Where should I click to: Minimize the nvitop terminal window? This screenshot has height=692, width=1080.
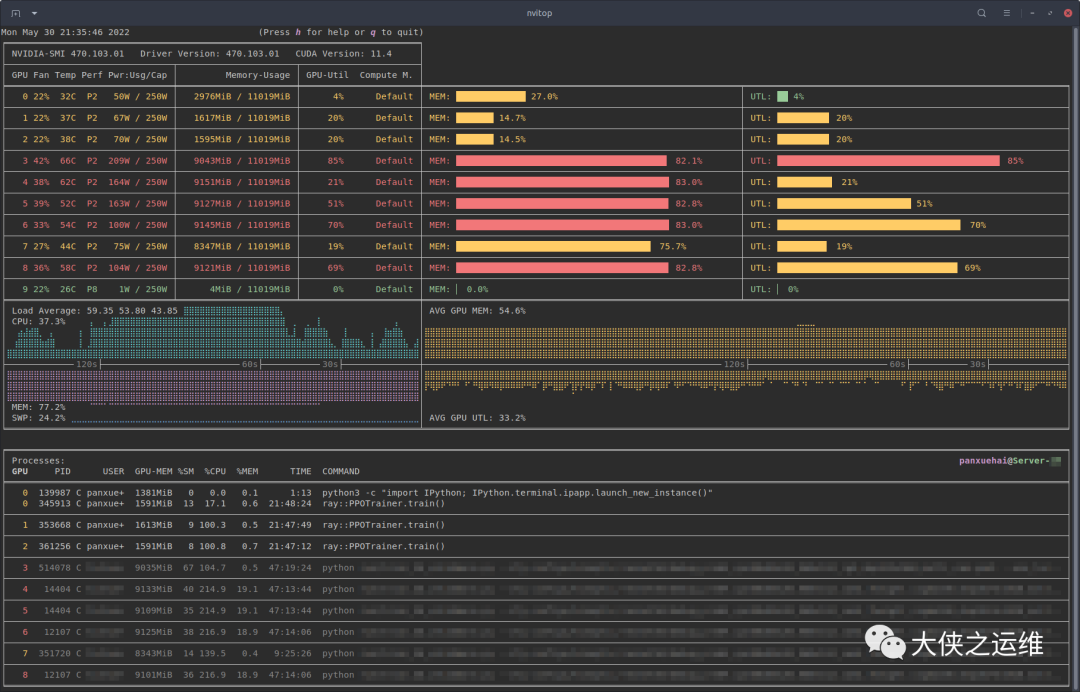tap(1032, 13)
